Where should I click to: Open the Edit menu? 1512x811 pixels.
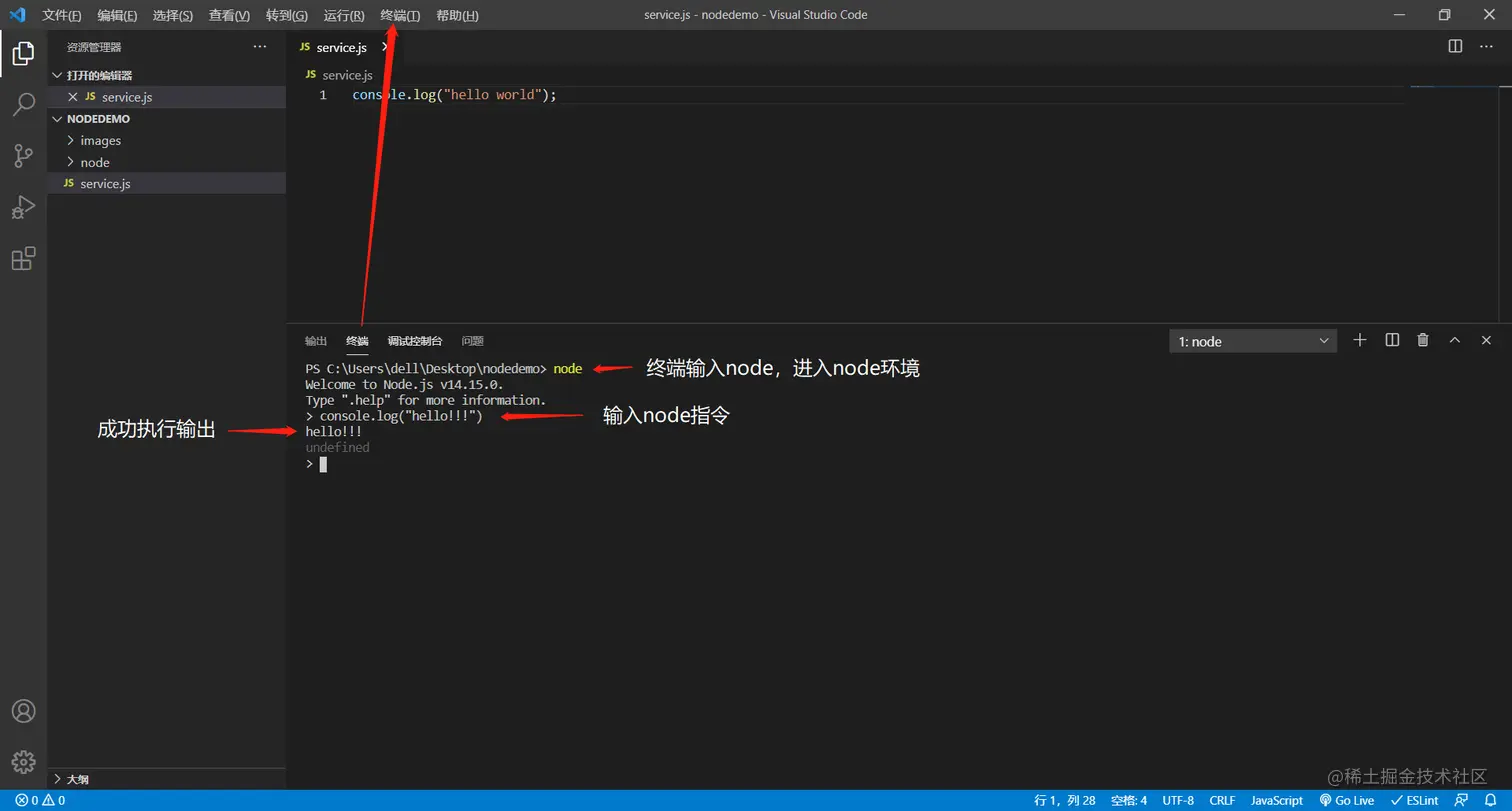point(118,15)
